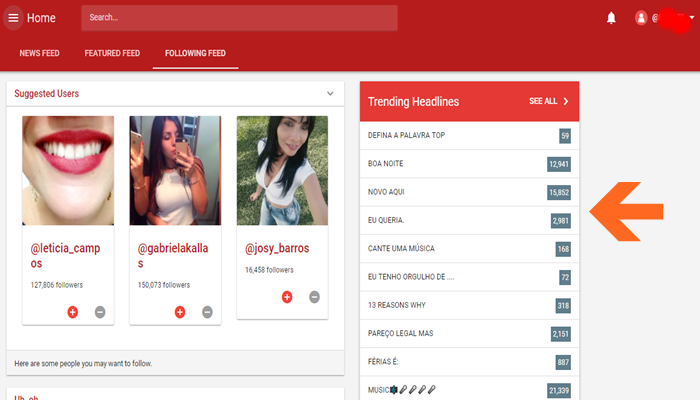The width and height of the screenshot is (700, 400).
Task: Open the PAREÇO LEGAL MAS headline
Action: [469, 333]
